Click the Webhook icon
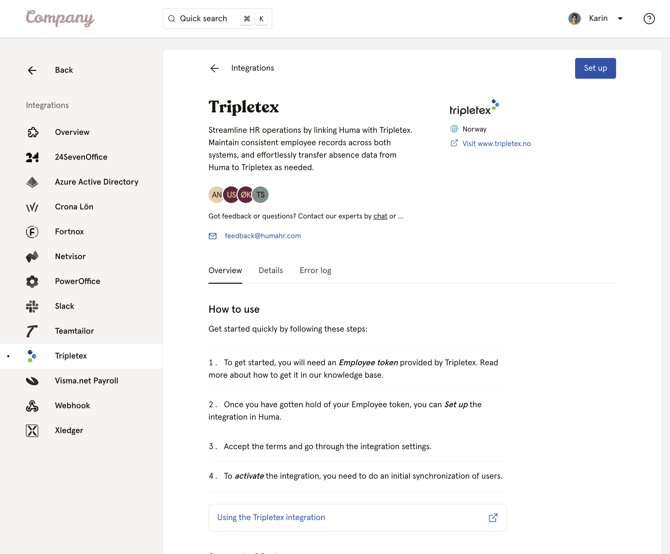 coord(32,406)
